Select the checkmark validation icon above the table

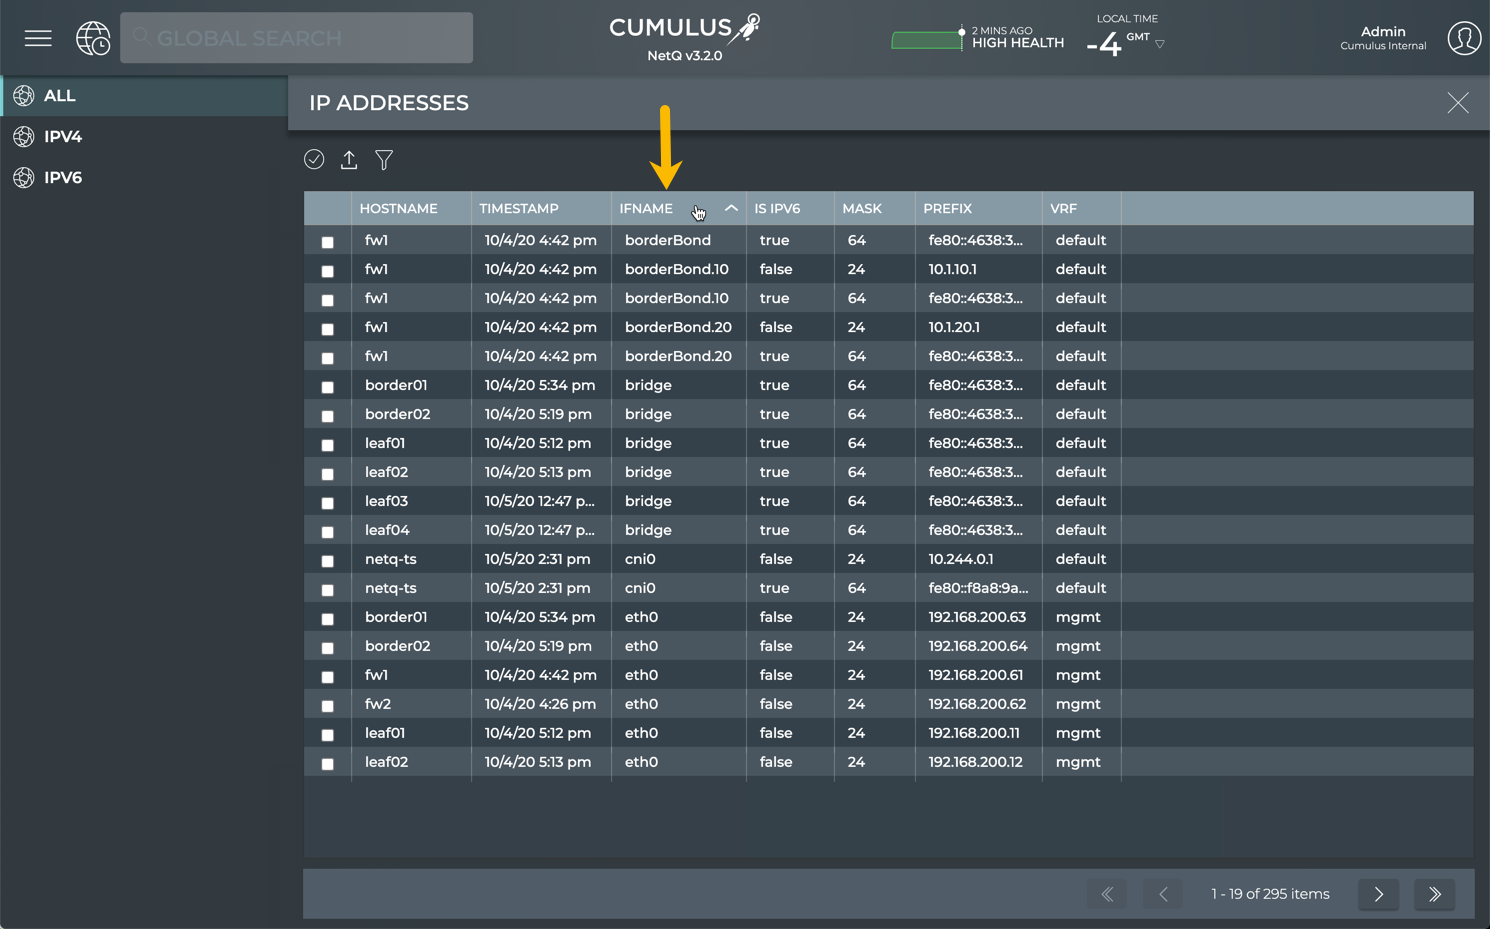pos(314,160)
